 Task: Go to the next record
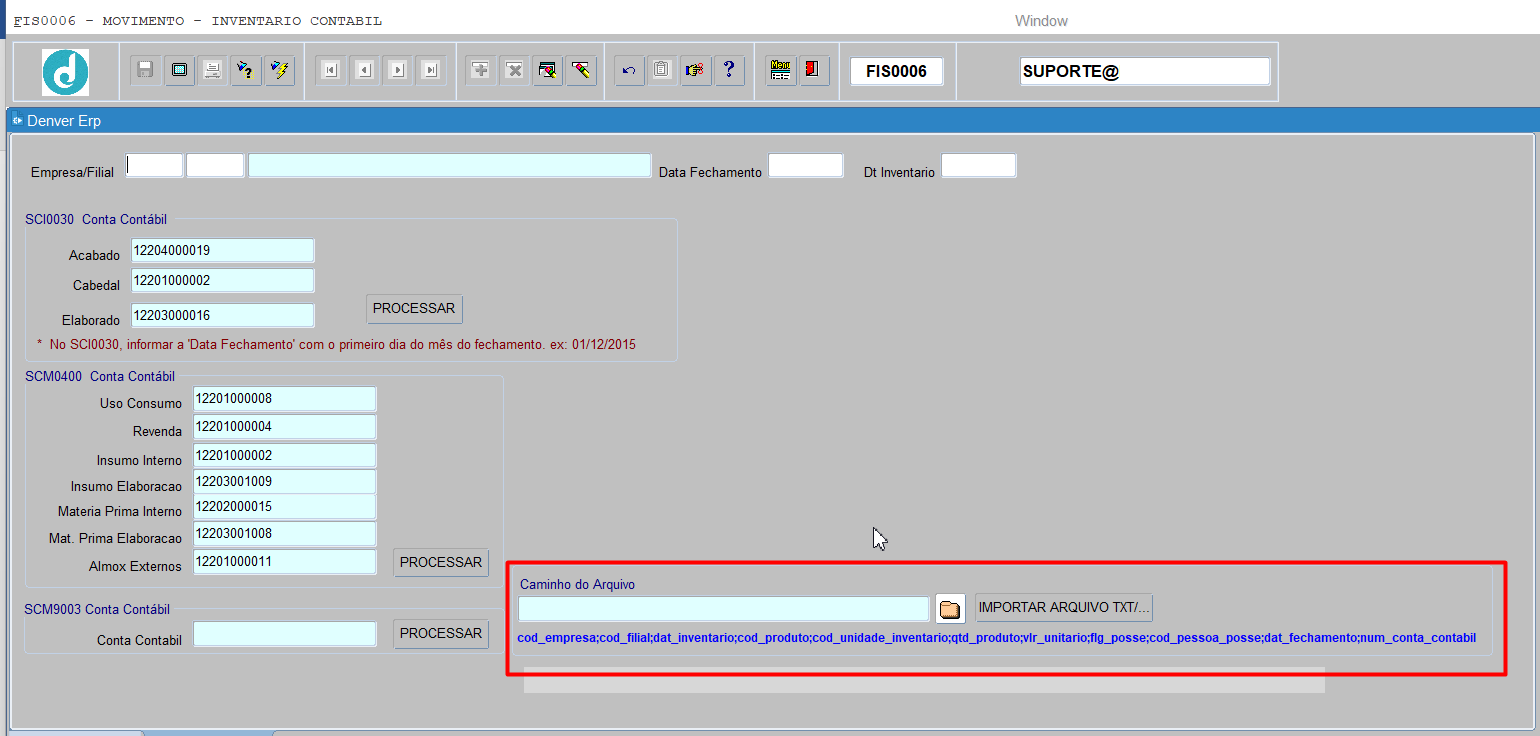pos(398,70)
